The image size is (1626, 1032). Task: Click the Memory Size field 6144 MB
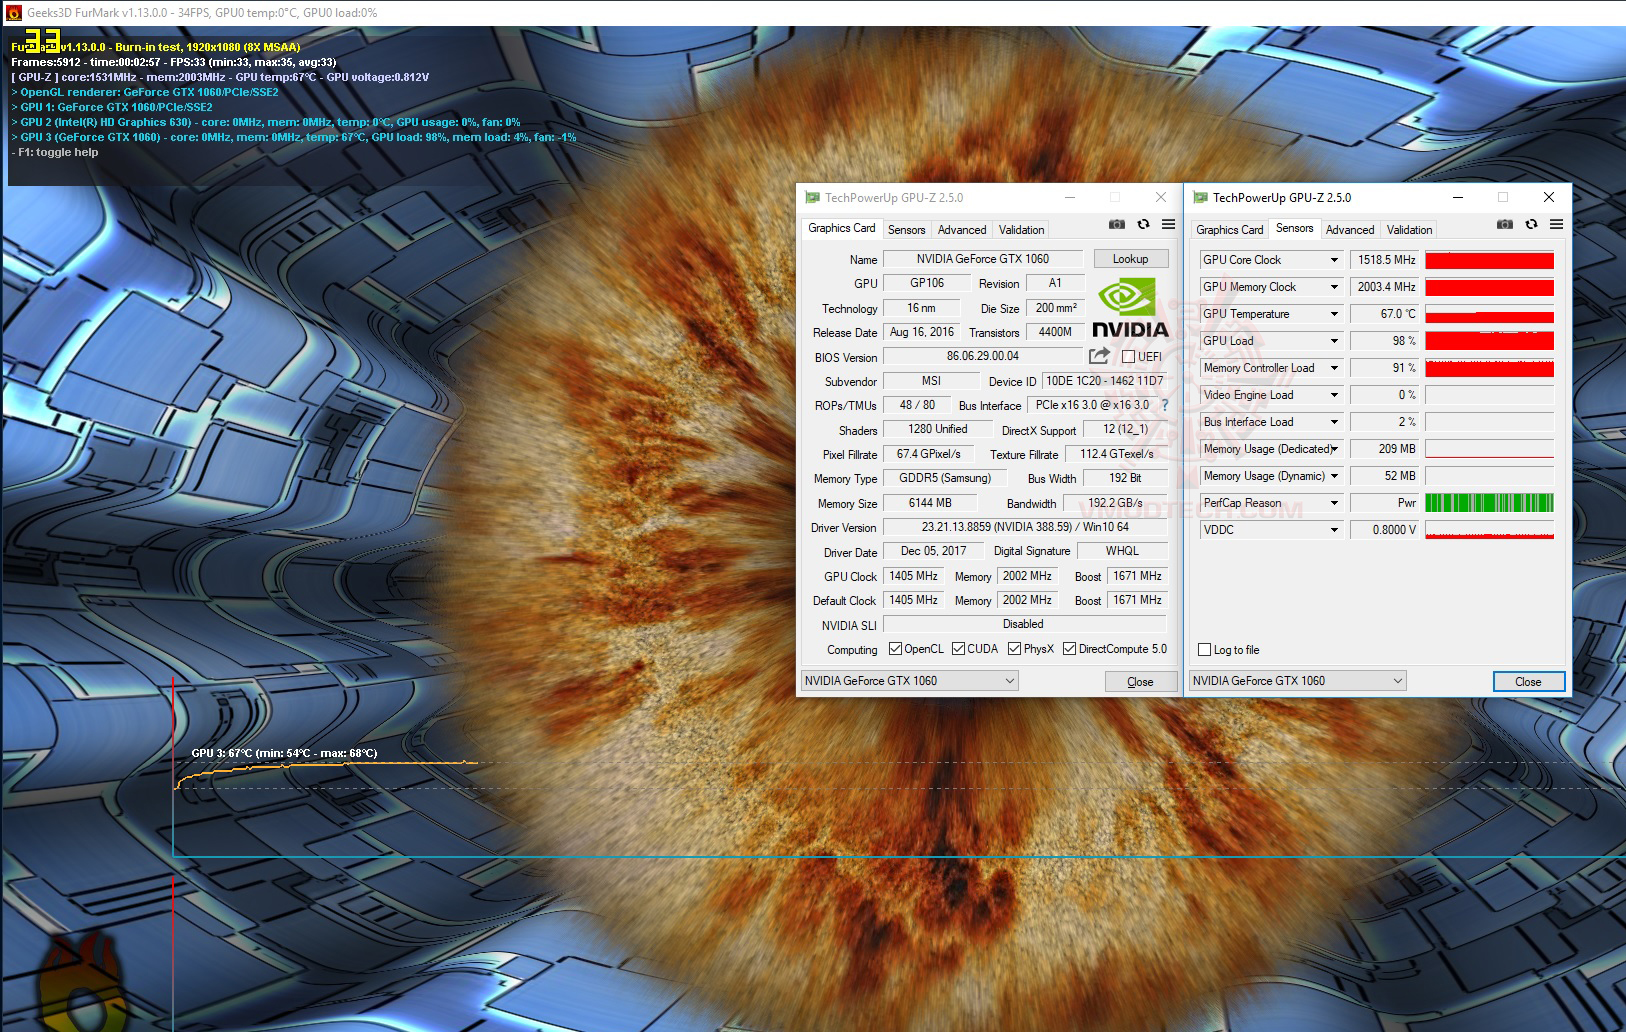[x=930, y=503]
